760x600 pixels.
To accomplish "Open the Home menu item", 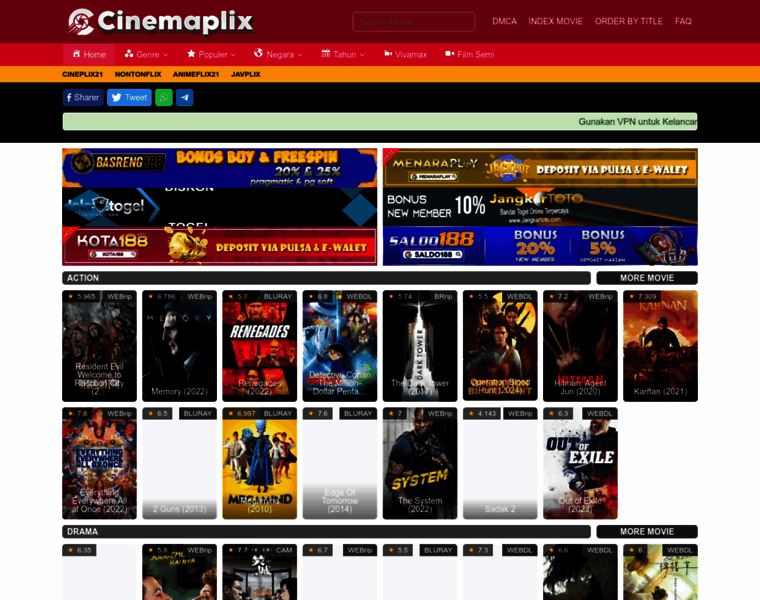I will [89, 54].
